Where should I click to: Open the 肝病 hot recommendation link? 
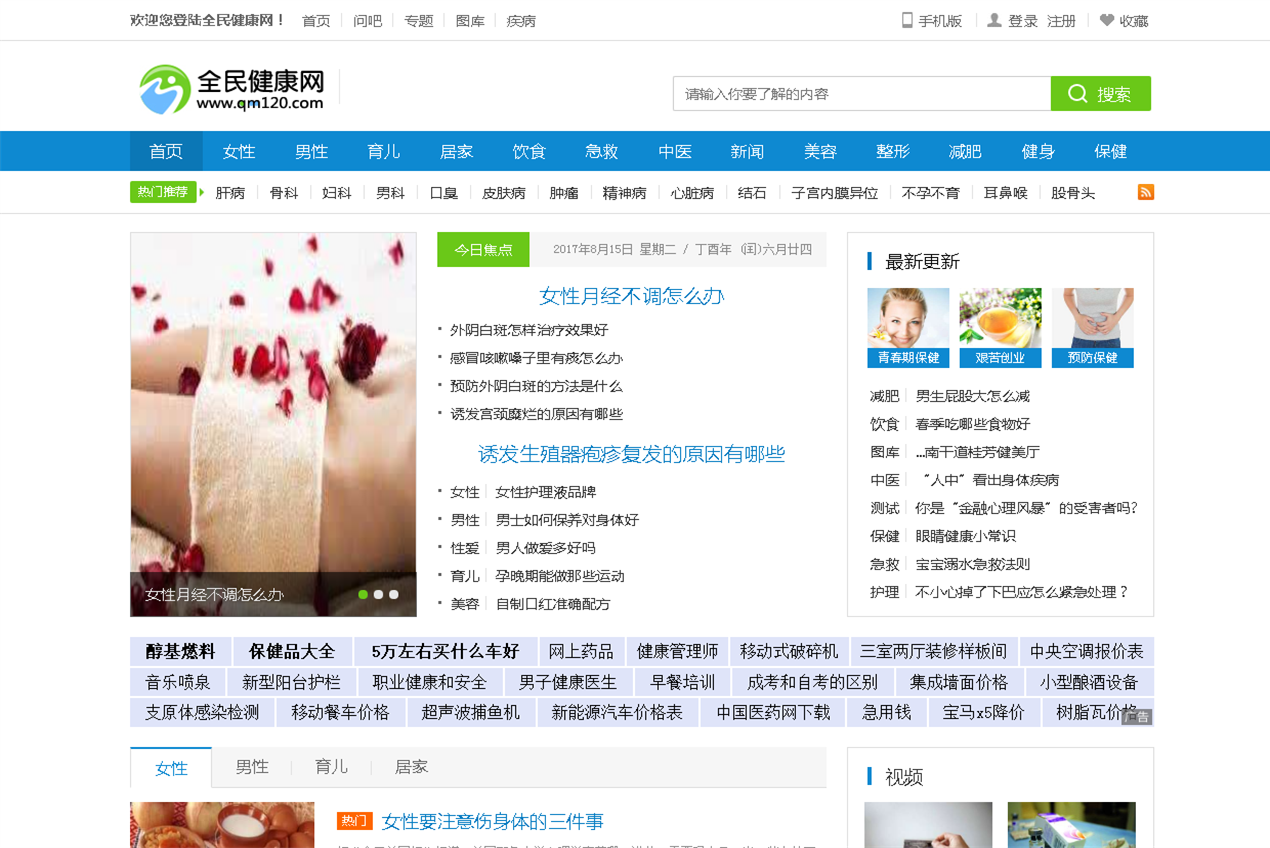click(x=230, y=193)
